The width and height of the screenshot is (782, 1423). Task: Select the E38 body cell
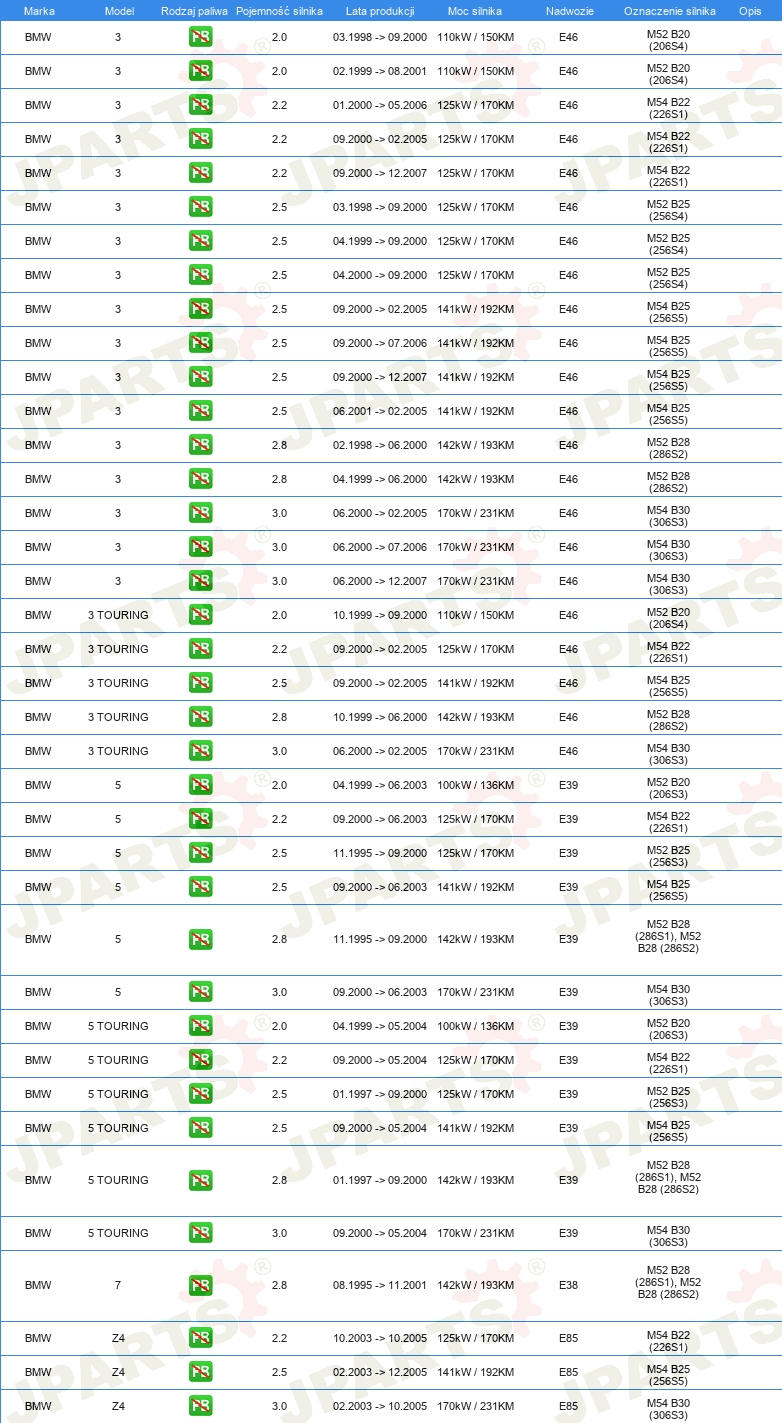click(x=568, y=1285)
